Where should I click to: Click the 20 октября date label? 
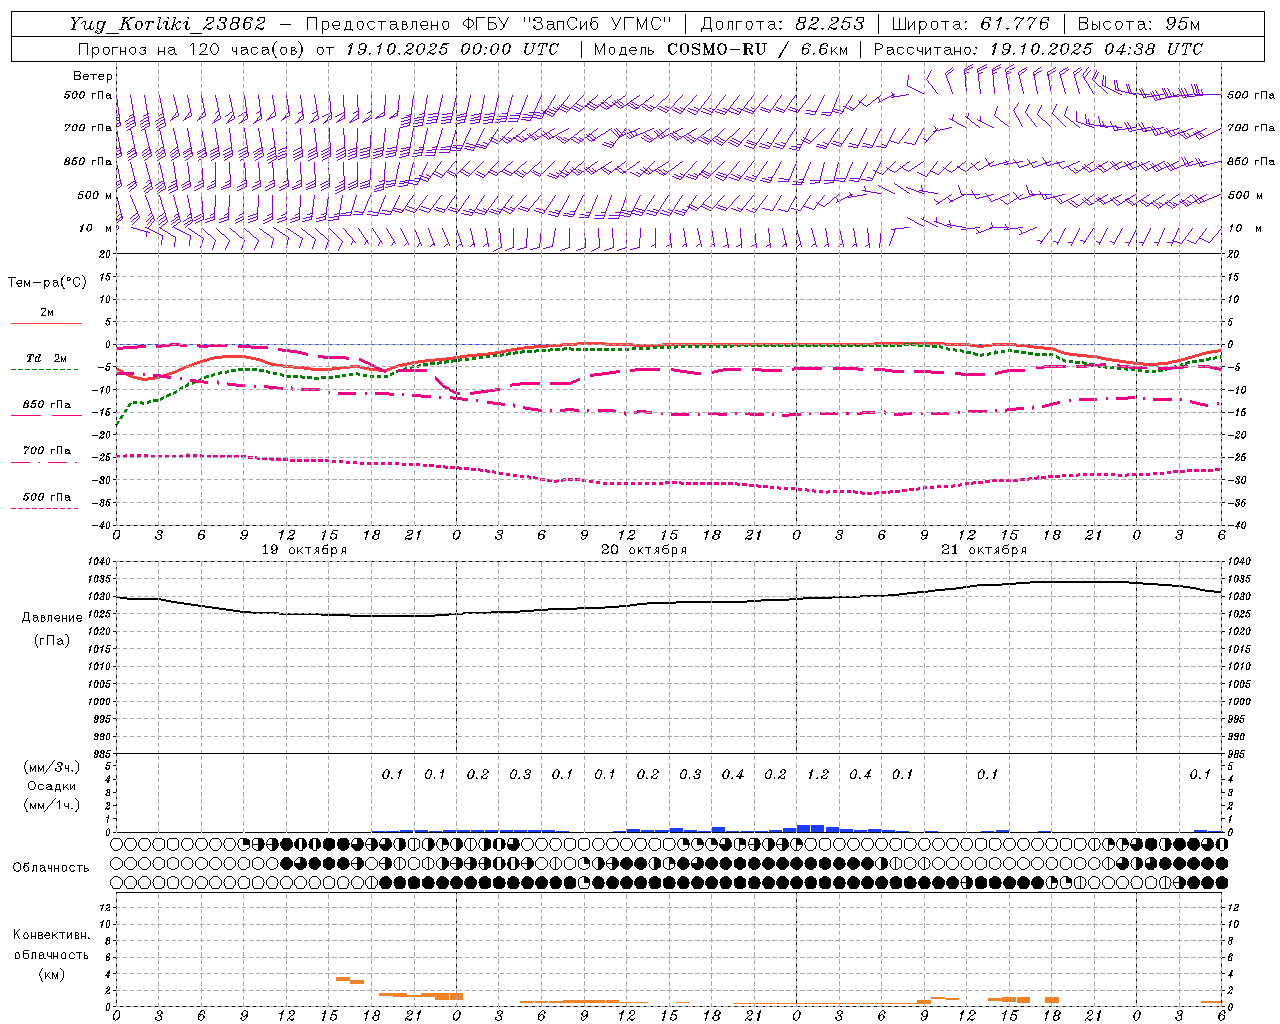(x=644, y=550)
